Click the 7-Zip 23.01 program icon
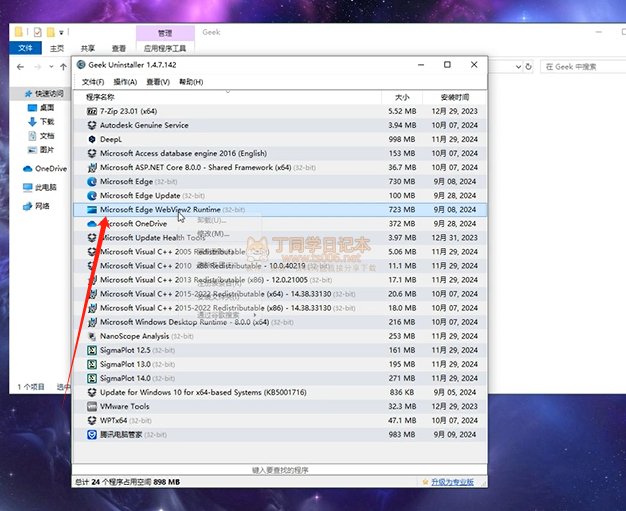 pyautogui.click(x=92, y=111)
